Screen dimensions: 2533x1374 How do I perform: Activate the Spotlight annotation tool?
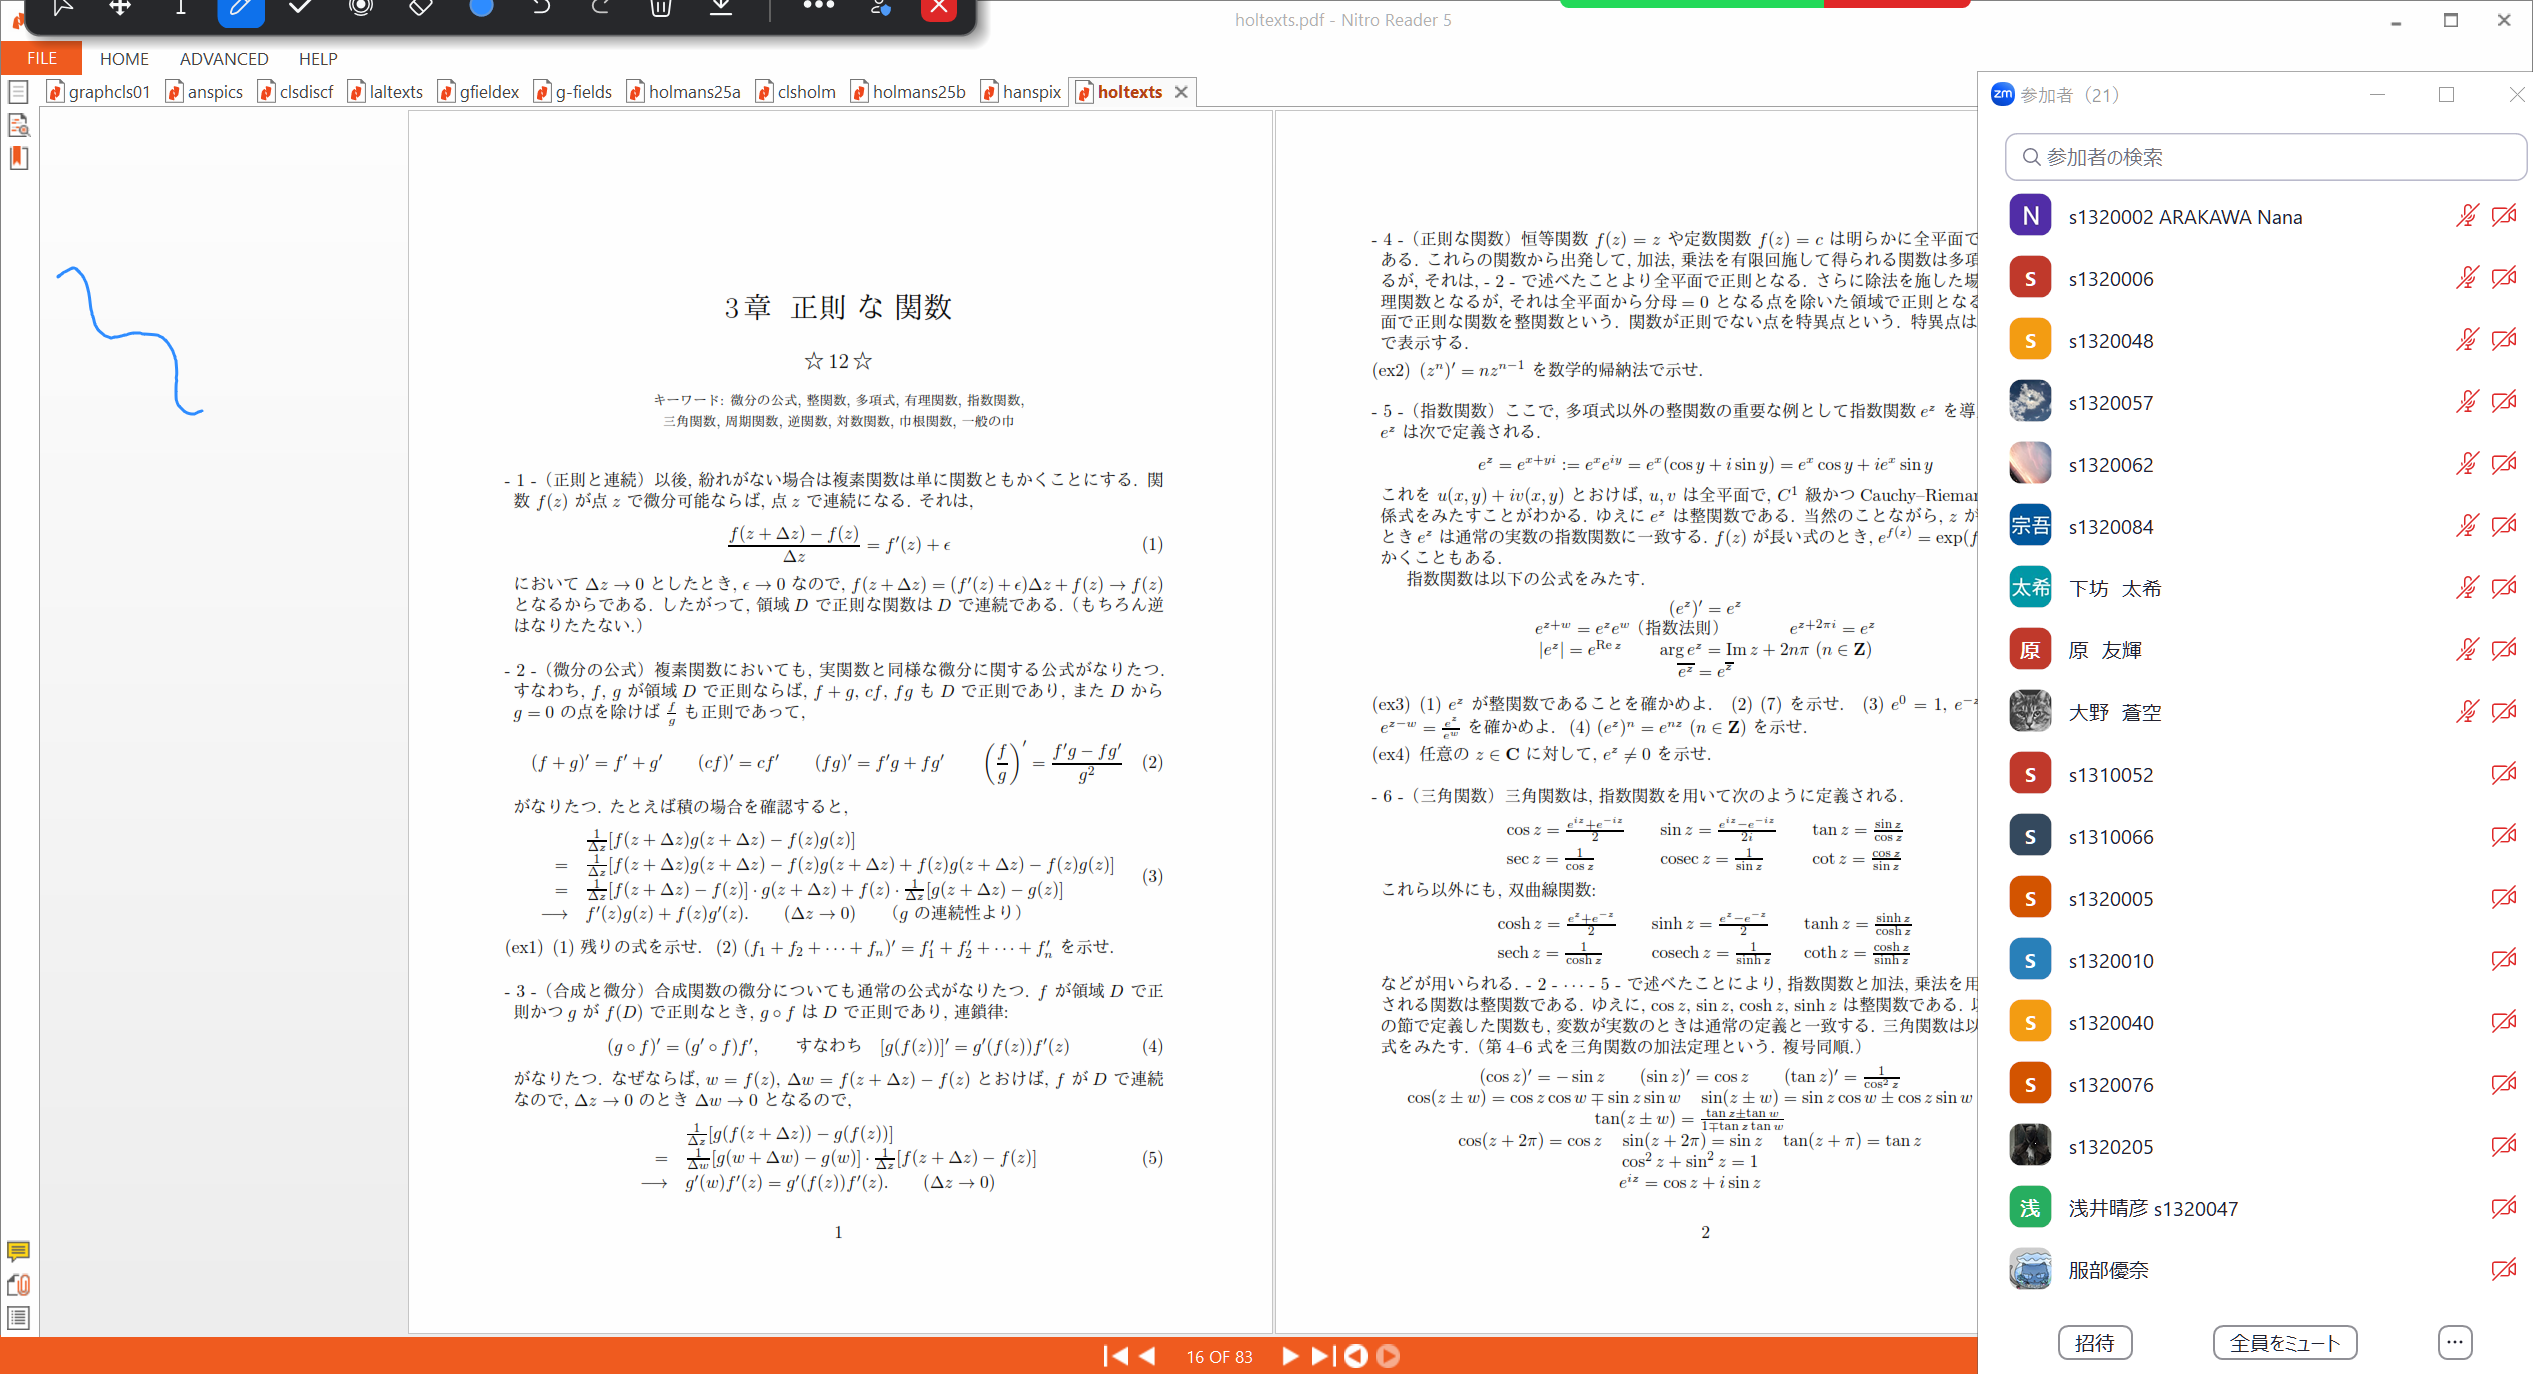361,8
